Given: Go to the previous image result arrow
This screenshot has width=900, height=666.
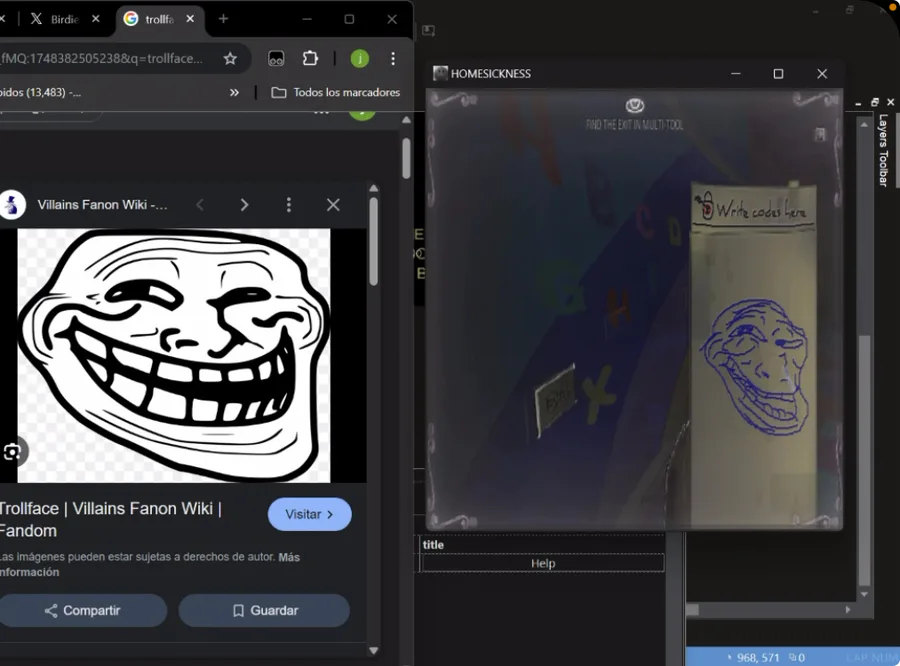Looking at the screenshot, I should click(200, 205).
